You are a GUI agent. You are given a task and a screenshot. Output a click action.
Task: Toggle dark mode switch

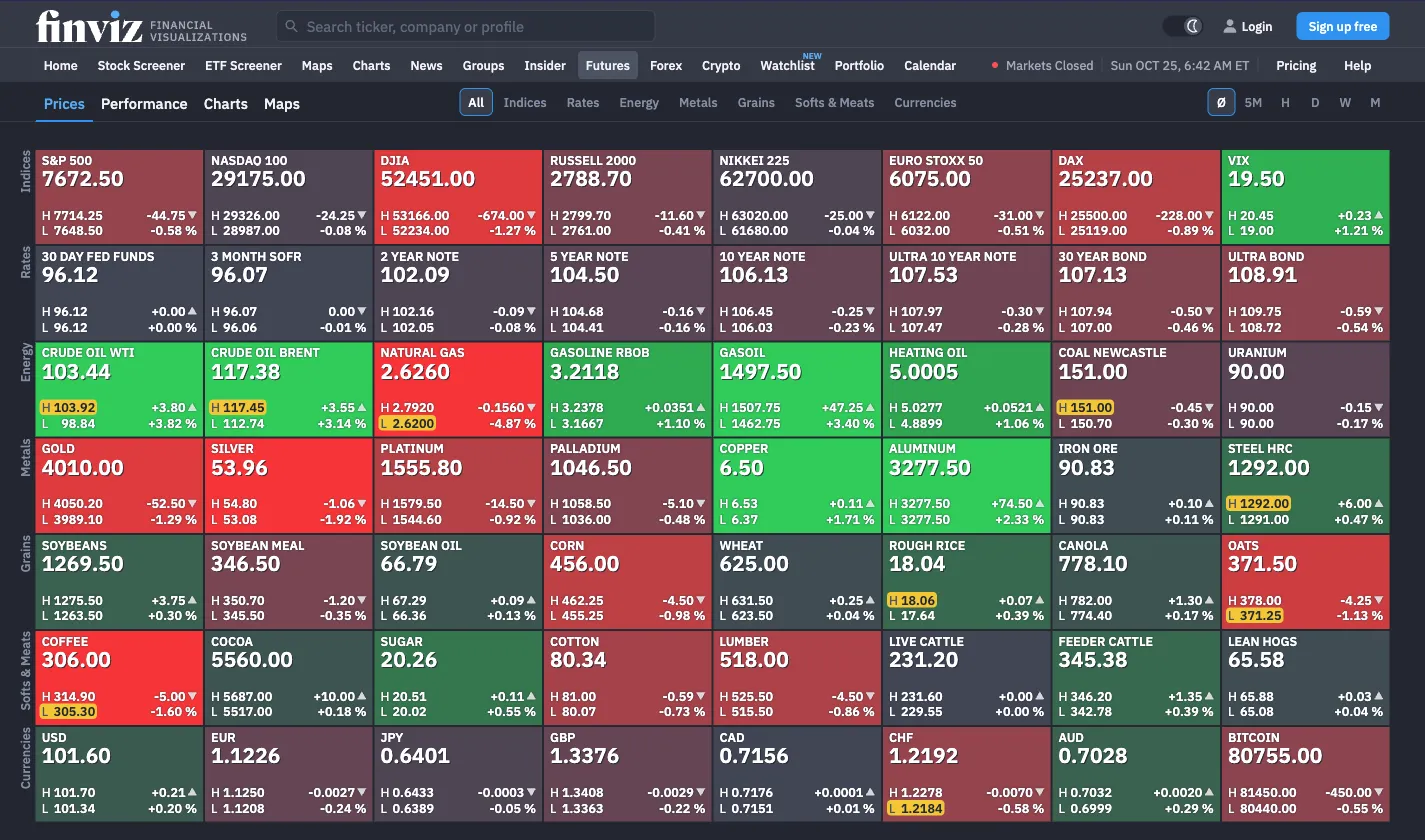[1182, 26]
